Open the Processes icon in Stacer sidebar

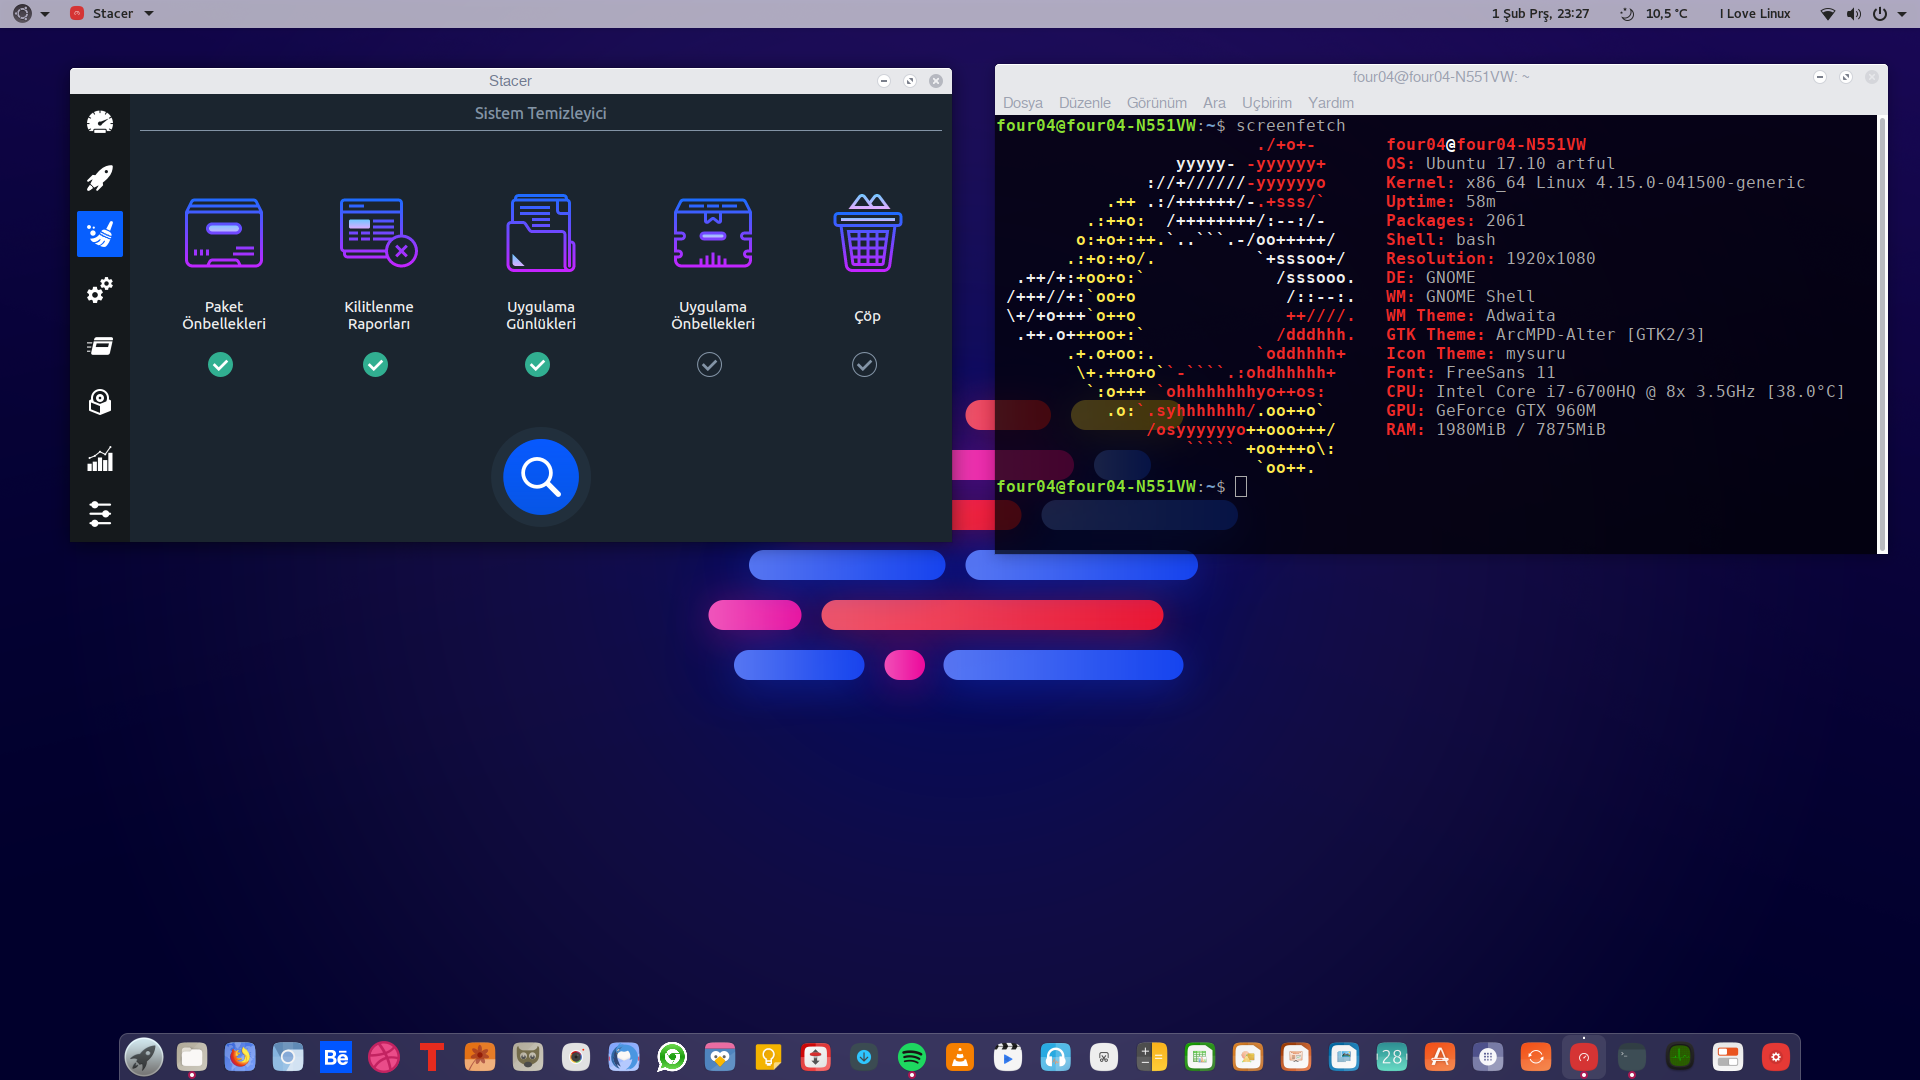(100, 346)
